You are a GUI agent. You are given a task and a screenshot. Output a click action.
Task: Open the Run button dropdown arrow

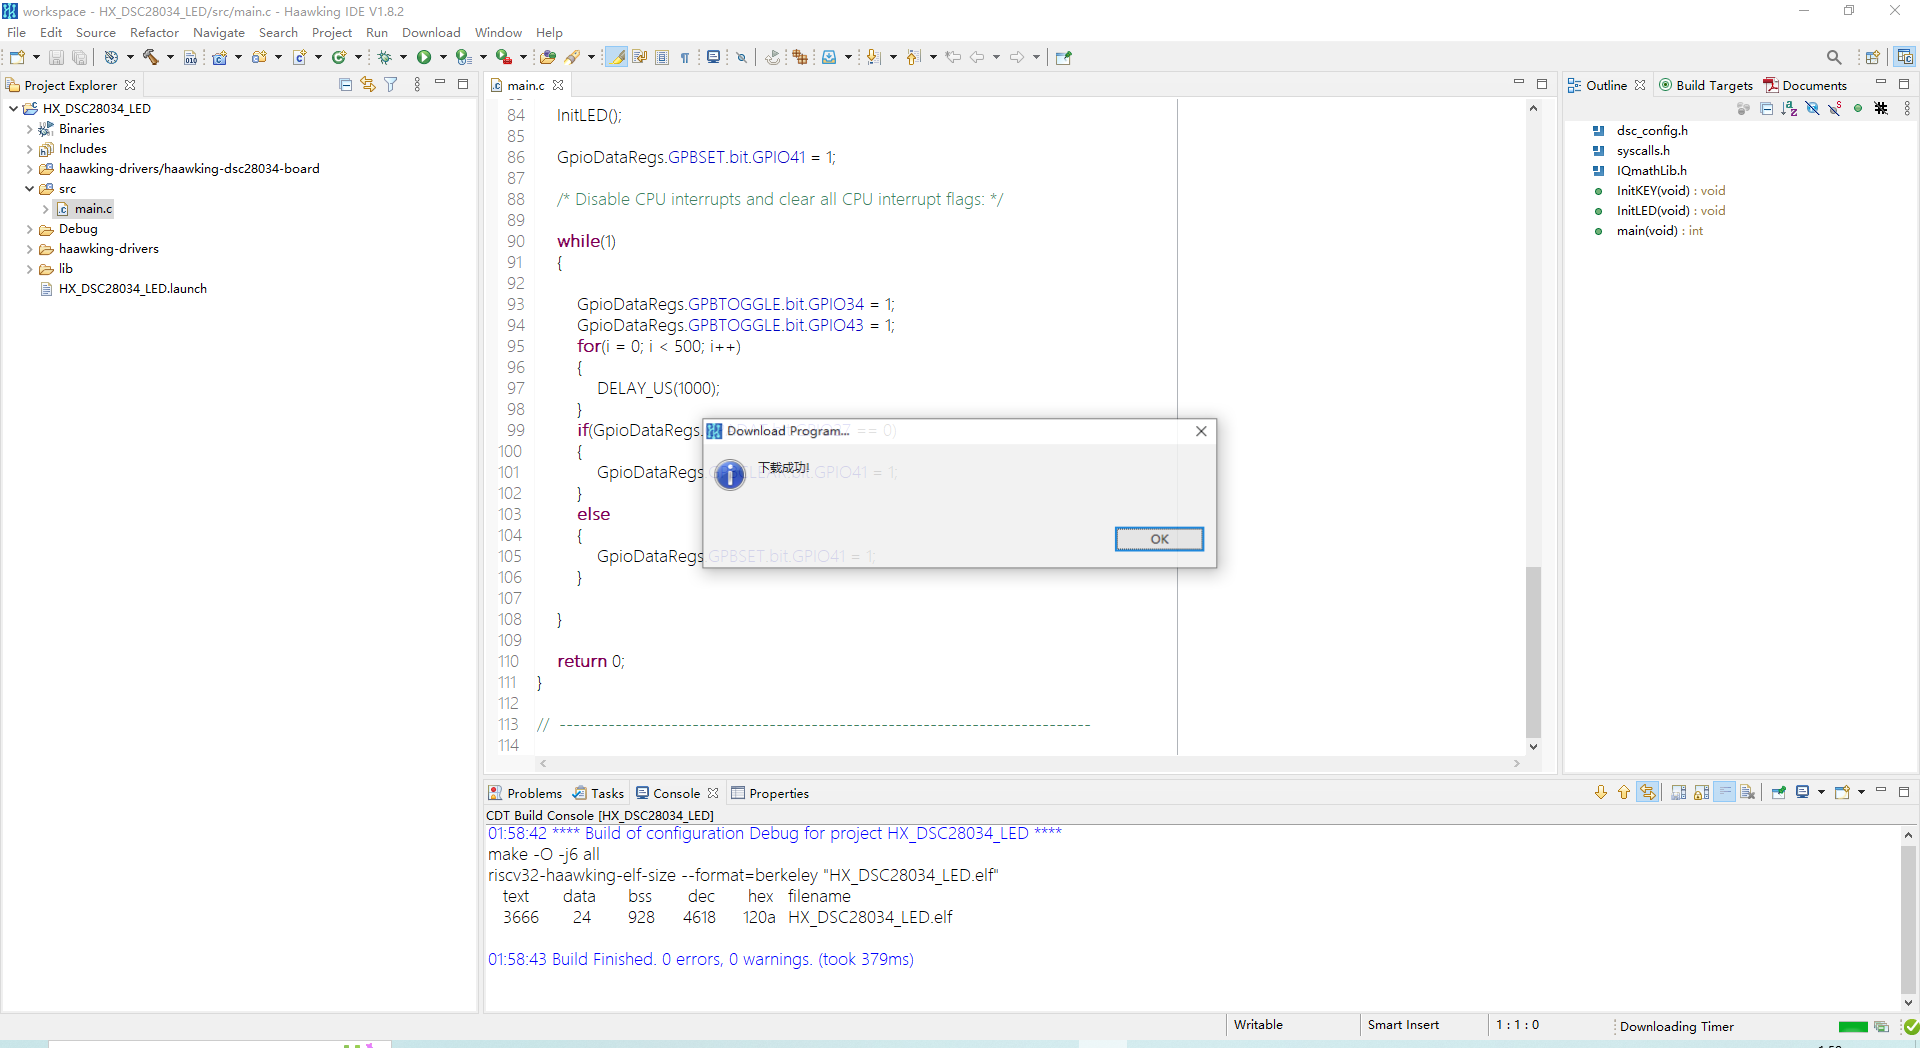click(x=443, y=57)
